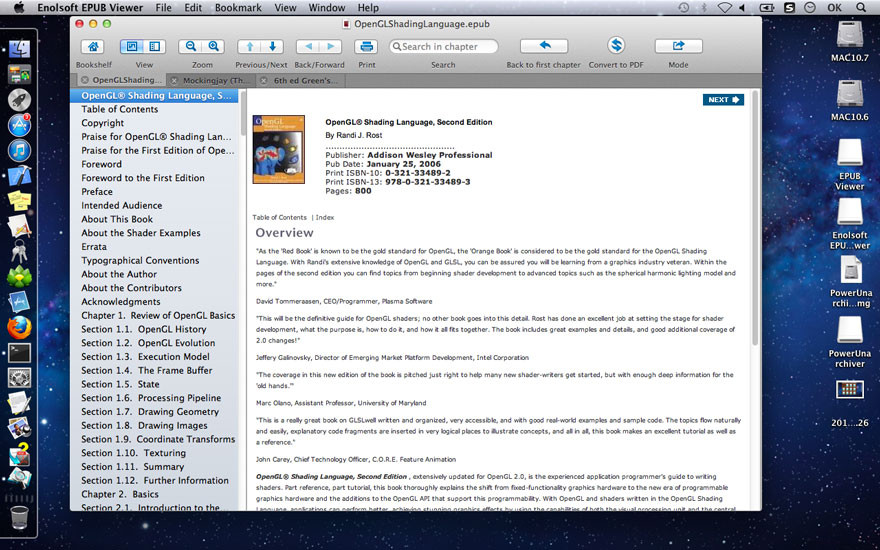Screen dimensions: 880x550
Task: Open Foreword to the First Edition
Action: (x=154, y=178)
